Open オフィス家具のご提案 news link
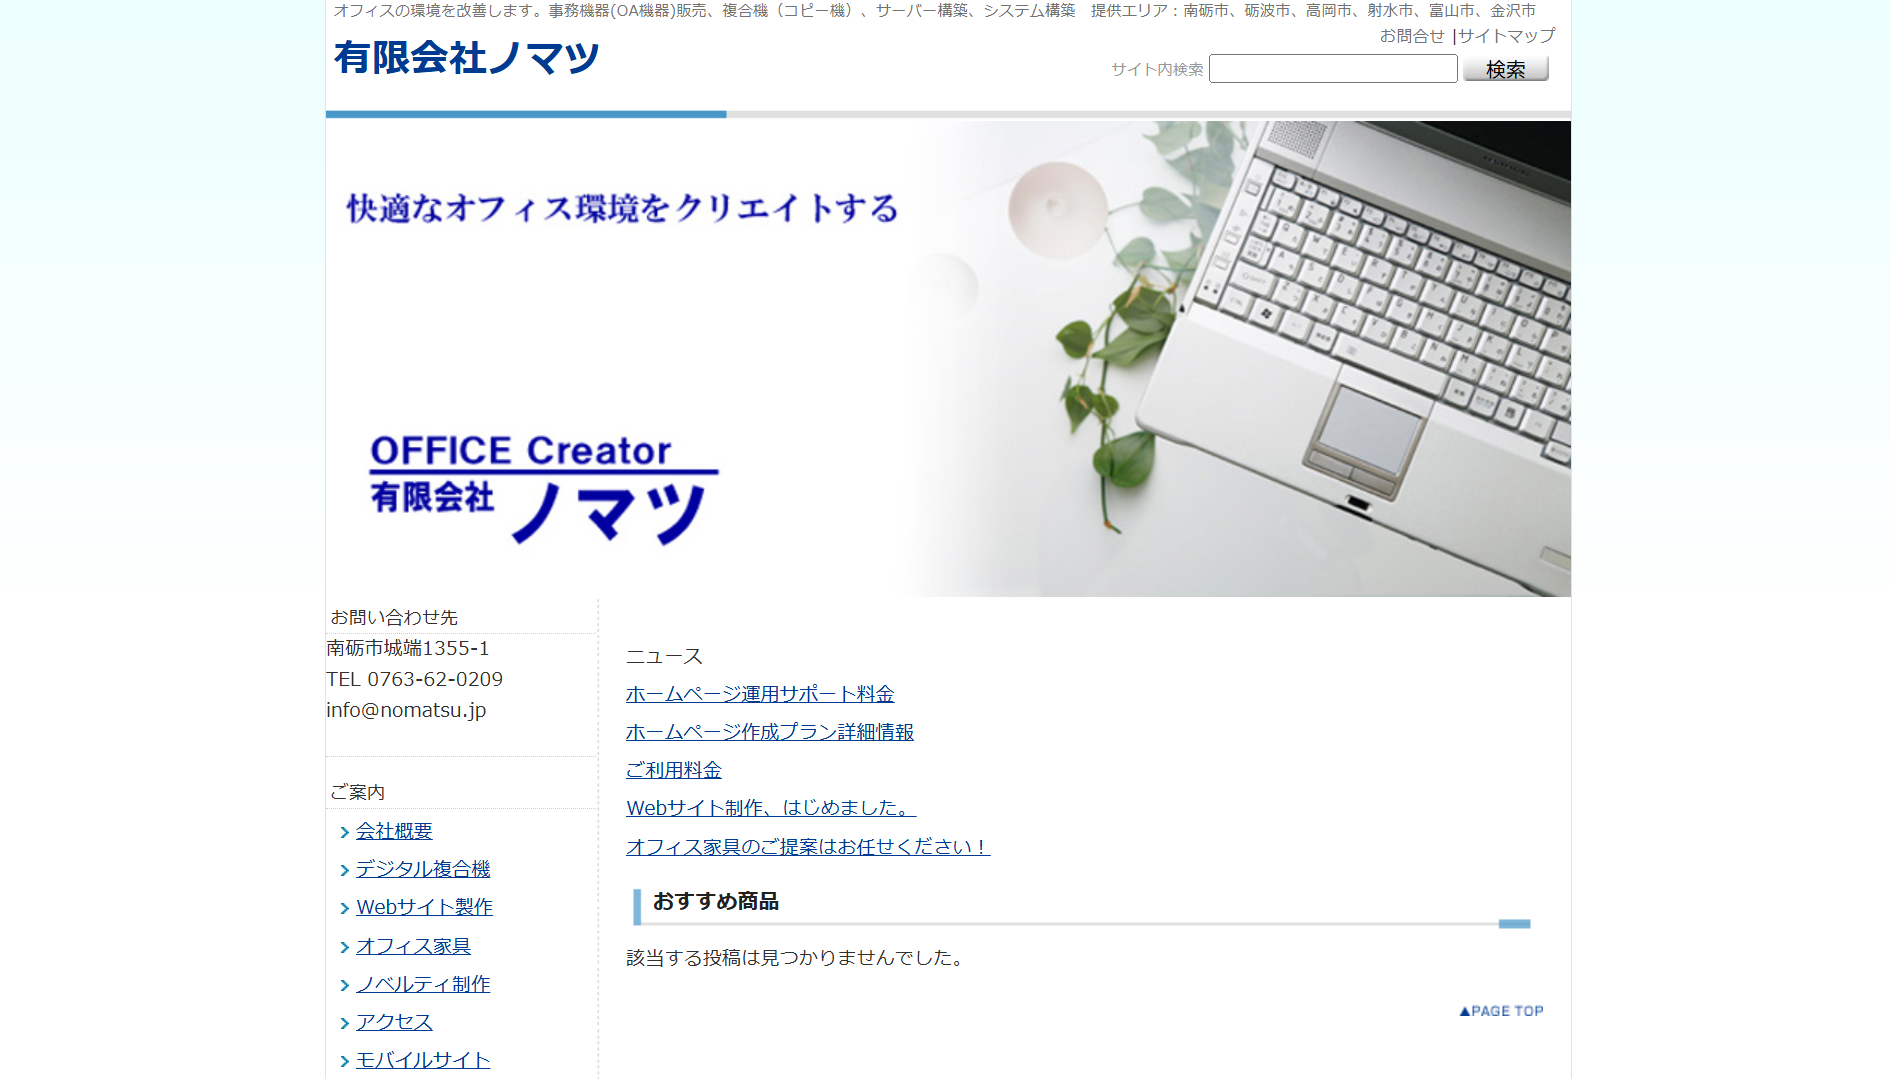The image size is (1890, 1079). (807, 847)
